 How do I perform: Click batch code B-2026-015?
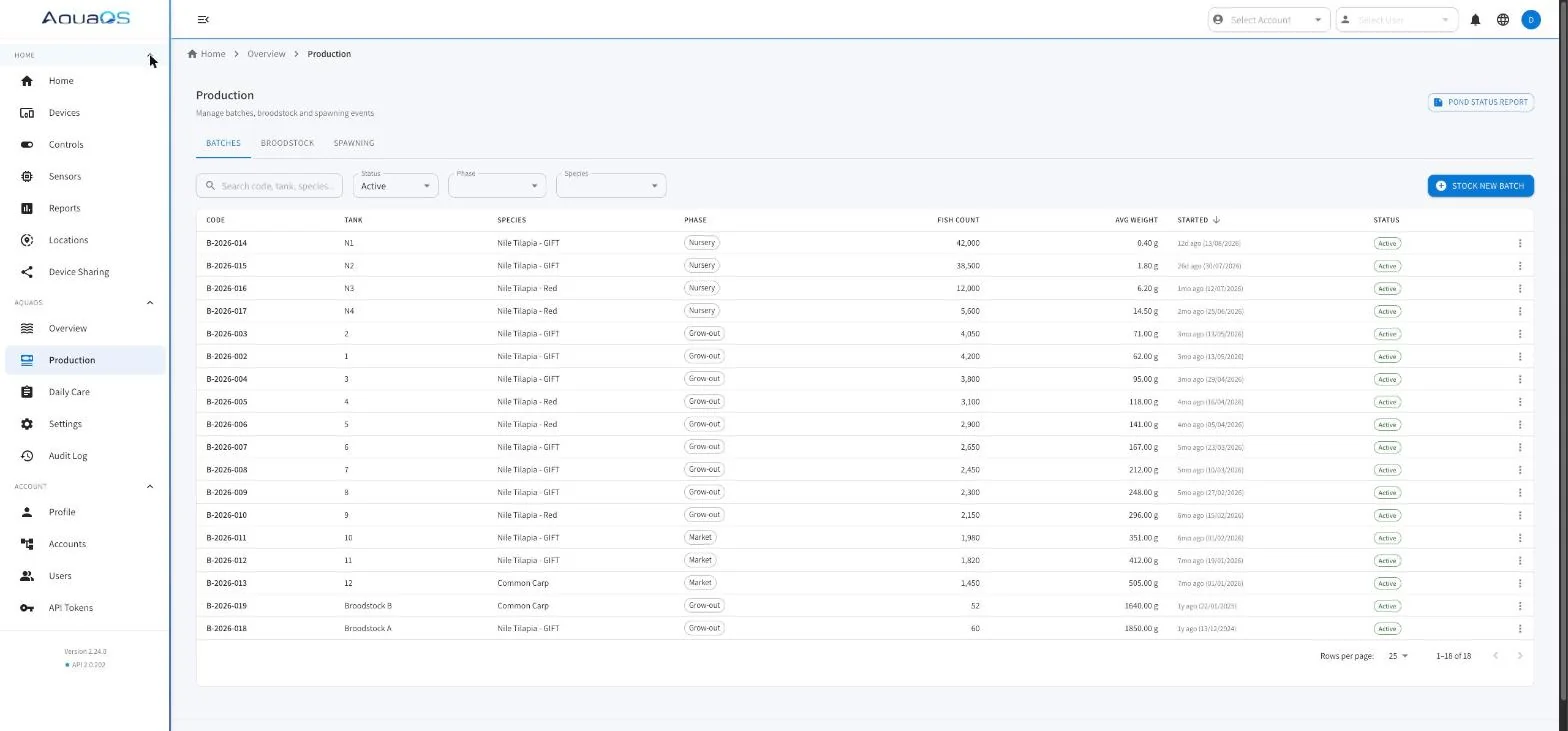coord(226,266)
